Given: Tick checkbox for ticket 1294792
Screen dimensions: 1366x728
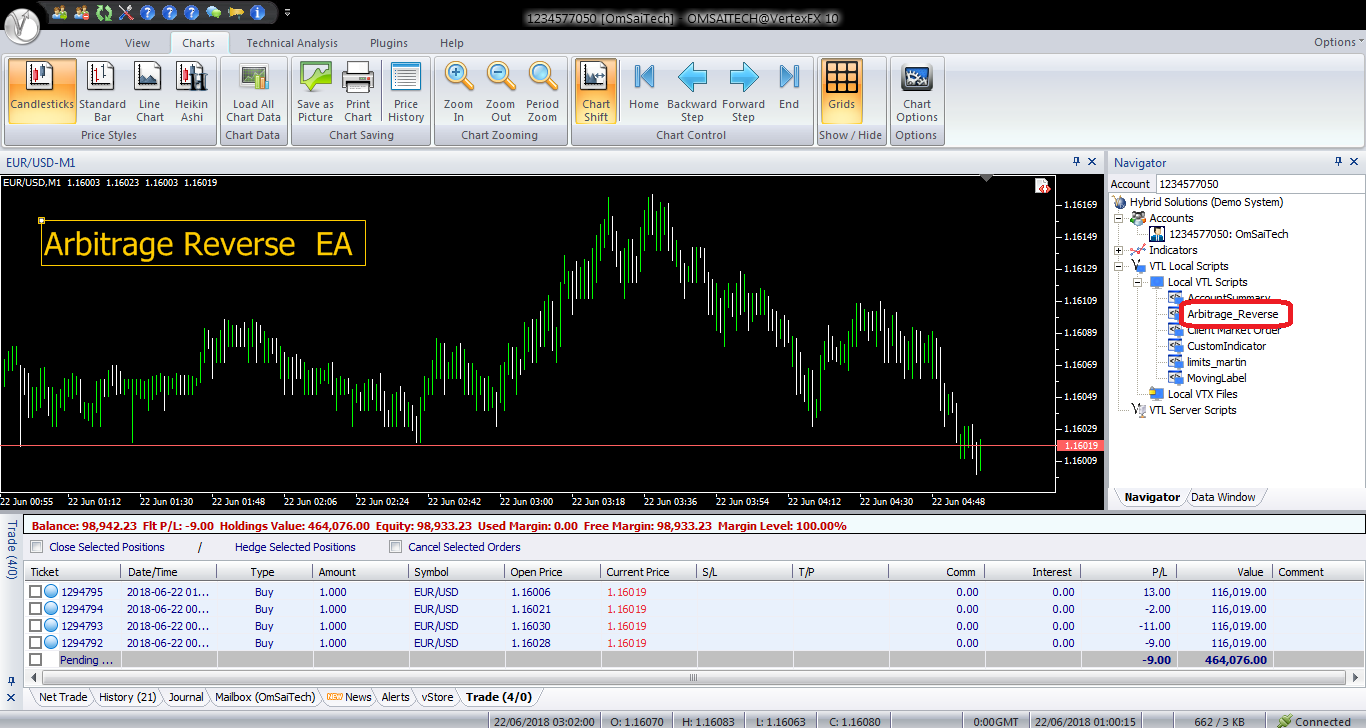Looking at the screenshot, I should pos(36,643).
